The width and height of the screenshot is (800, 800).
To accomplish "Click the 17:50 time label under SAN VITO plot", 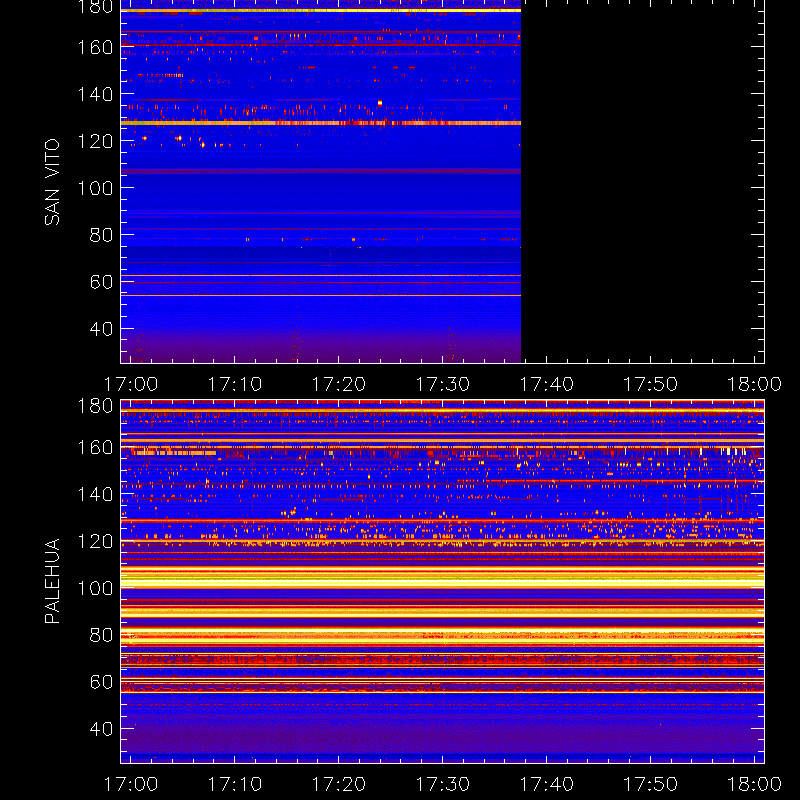I will (x=651, y=384).
